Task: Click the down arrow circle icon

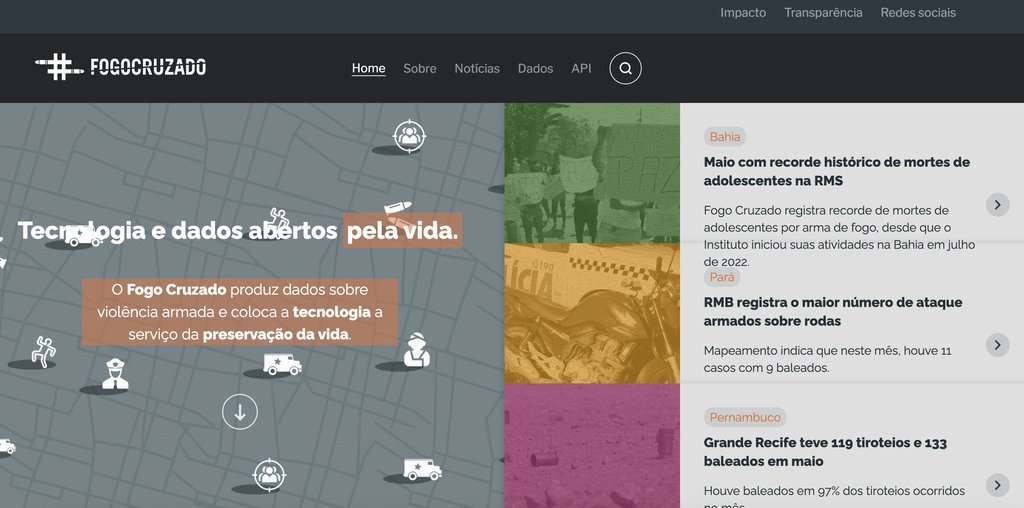Action: point(240,412)
